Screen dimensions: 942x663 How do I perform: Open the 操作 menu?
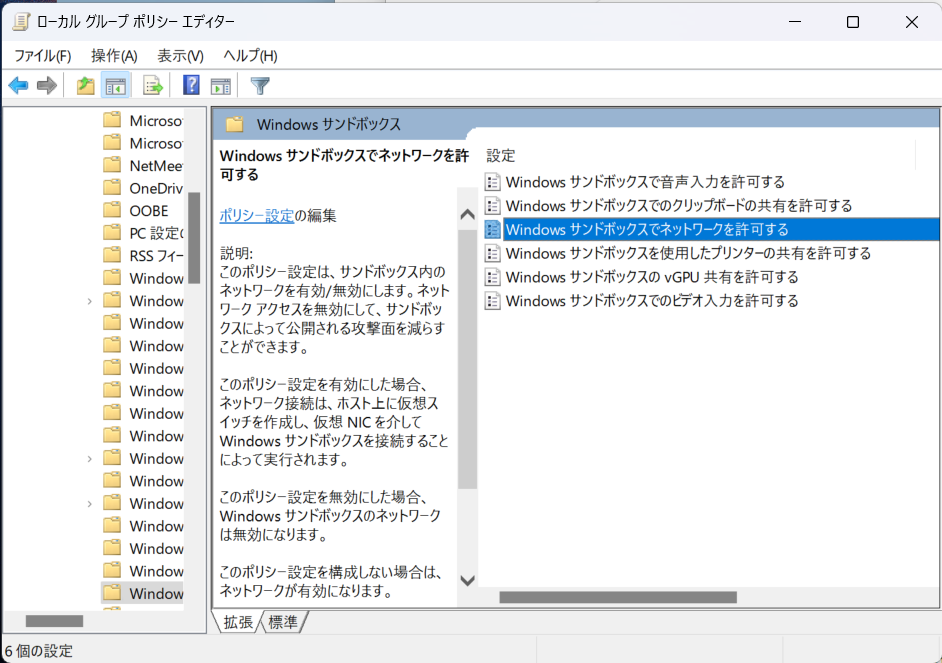tap(113, 55)
